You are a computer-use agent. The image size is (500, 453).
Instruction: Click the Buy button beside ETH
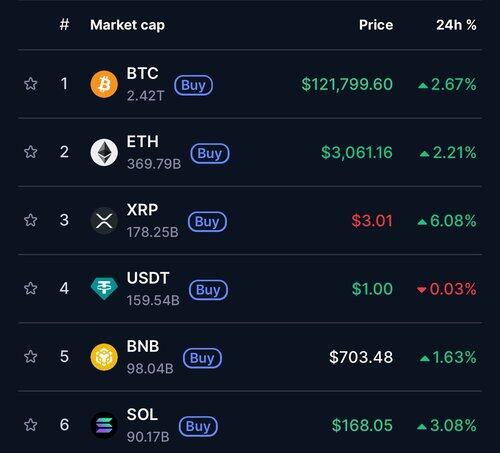point(210,154)
